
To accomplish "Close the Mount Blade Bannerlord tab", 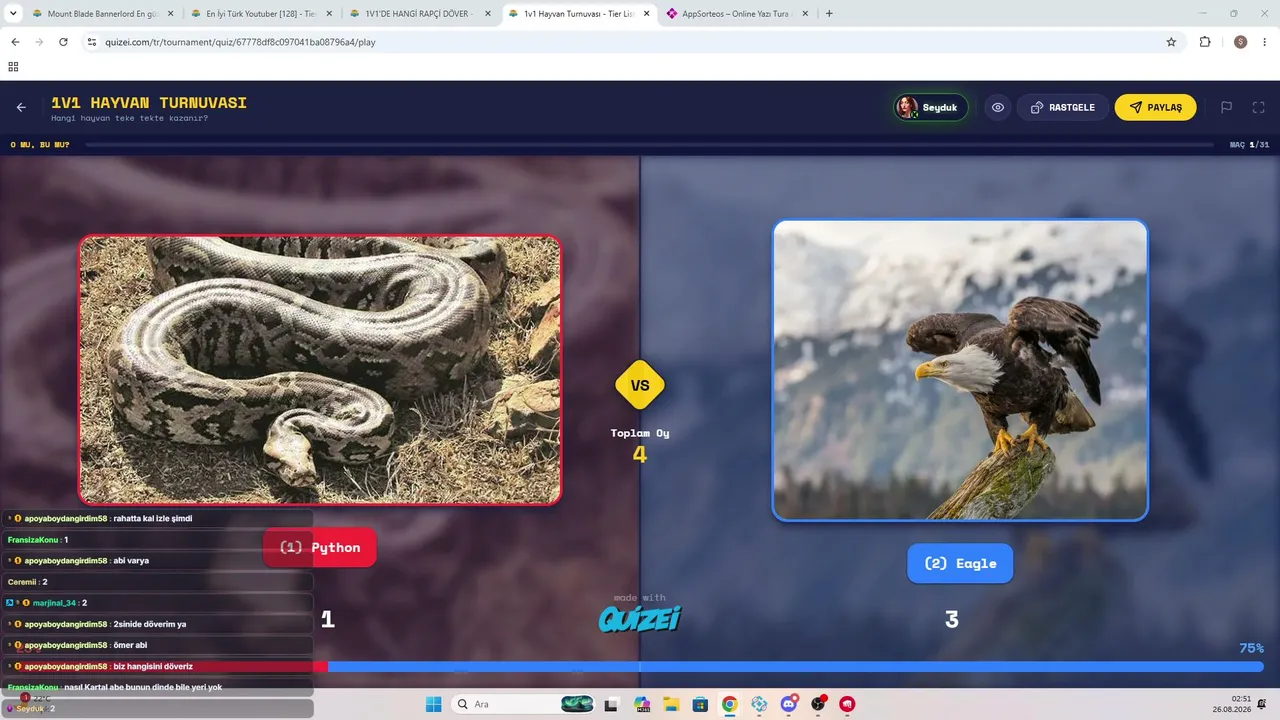I will pos(170,14).
